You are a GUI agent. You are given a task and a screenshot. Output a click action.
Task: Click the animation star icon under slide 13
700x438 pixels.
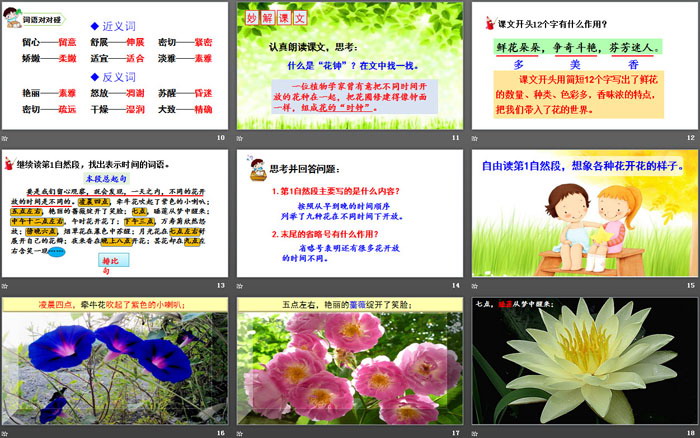pyautogui.click(x=5, y=286)
